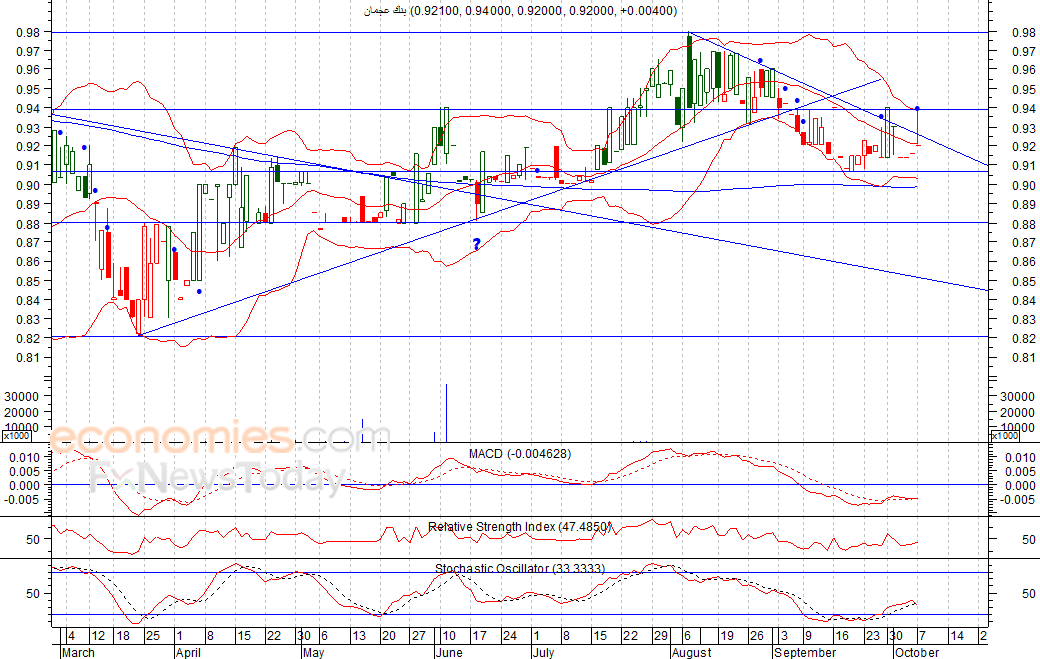Viewport: 1040px width, 659px height.
Task: Click the -0.005 MACD scale label on the right
Action: (1015, 500)
